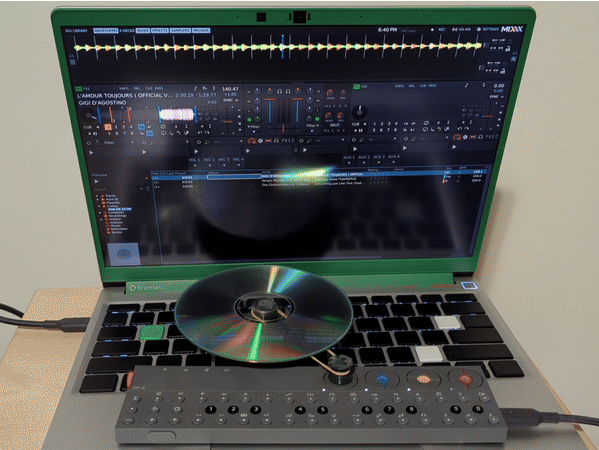This screenshot has width=599, height=450.
Task: Click SYNC on the right deck
Action: point(494,97)
